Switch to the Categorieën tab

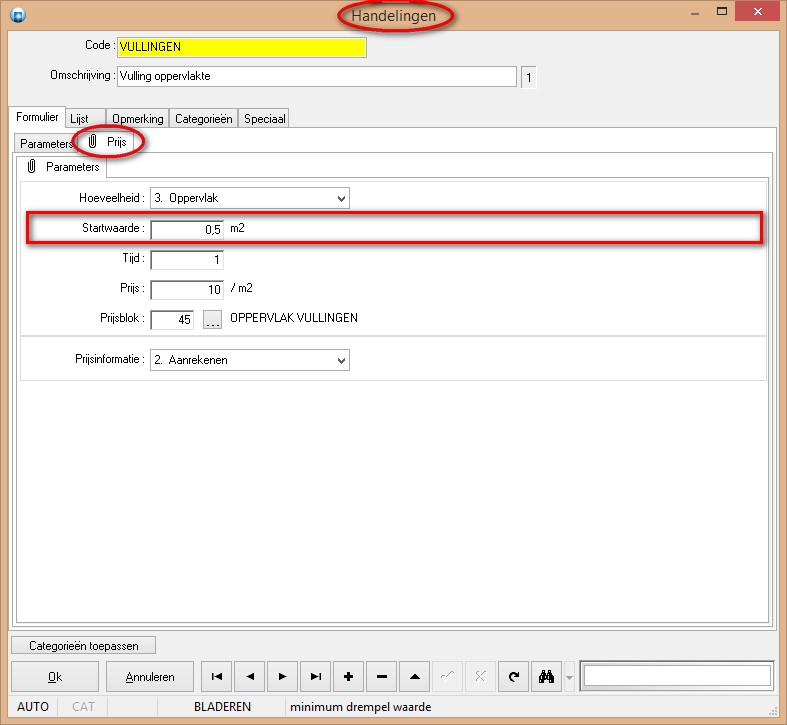point(203,119)
